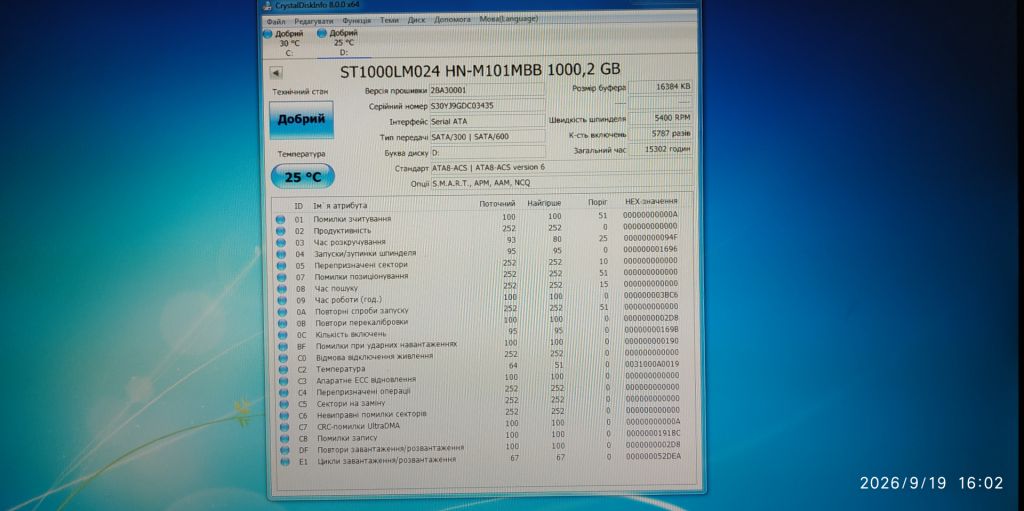
Task: Open the Редагувати menu
Action: click(x=314, y=20)
